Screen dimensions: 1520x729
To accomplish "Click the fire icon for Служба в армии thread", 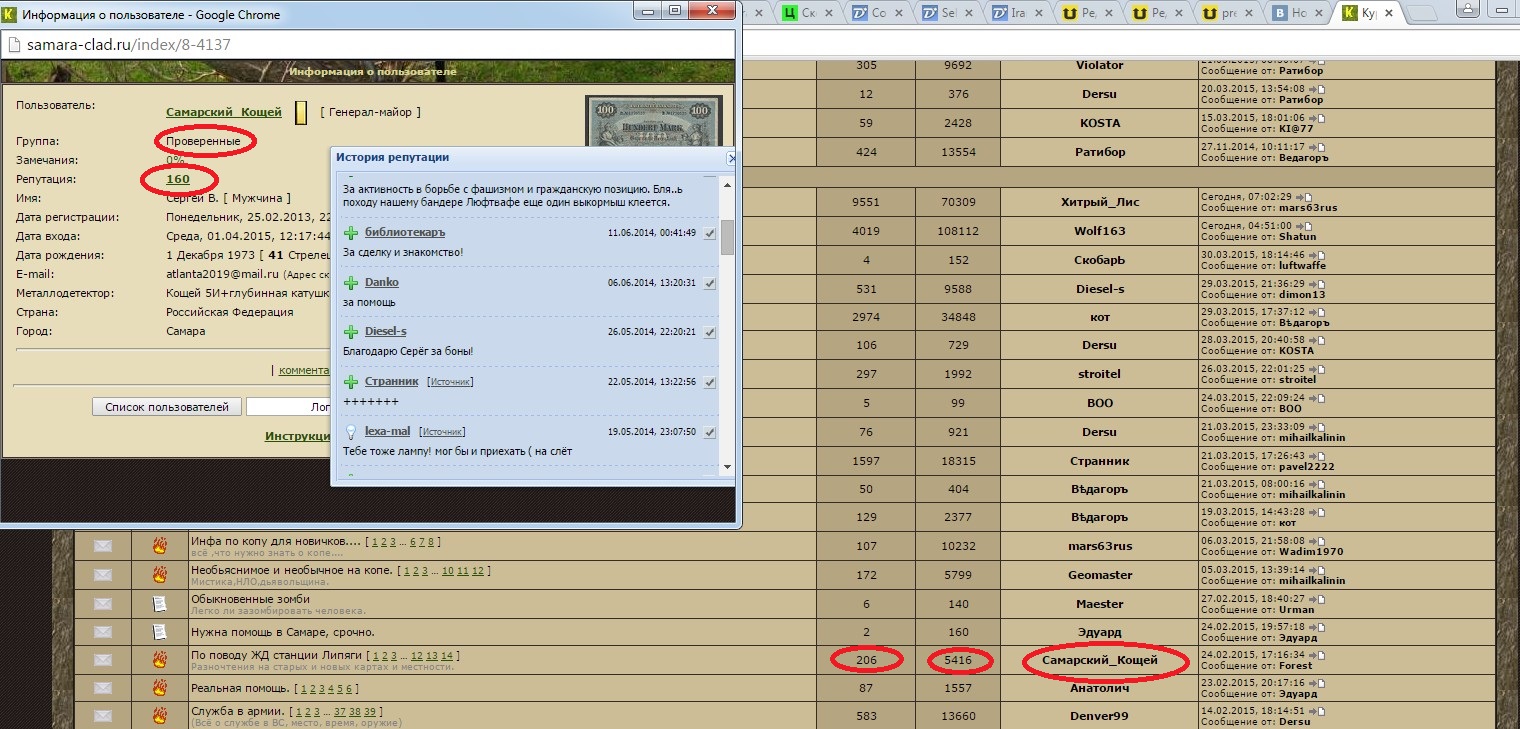I will coord(159,716).
